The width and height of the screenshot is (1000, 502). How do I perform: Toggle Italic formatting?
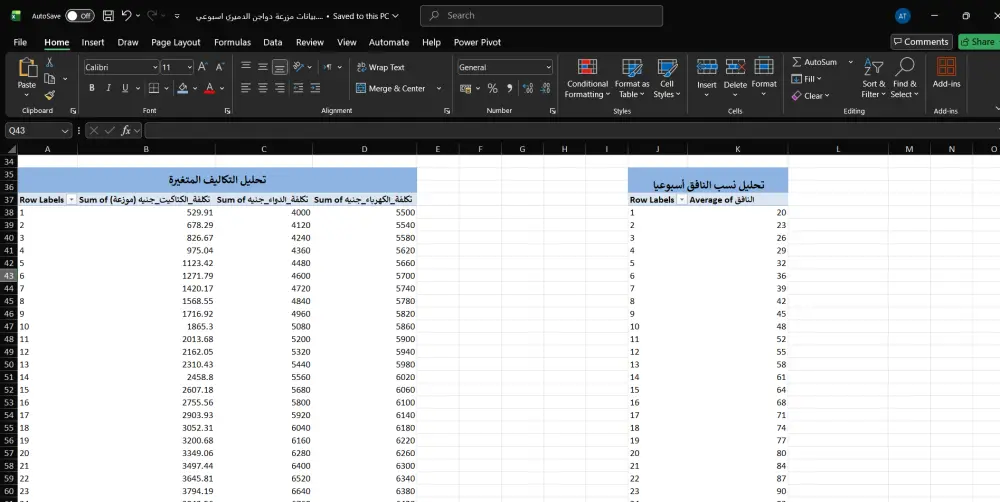[108, 88]
